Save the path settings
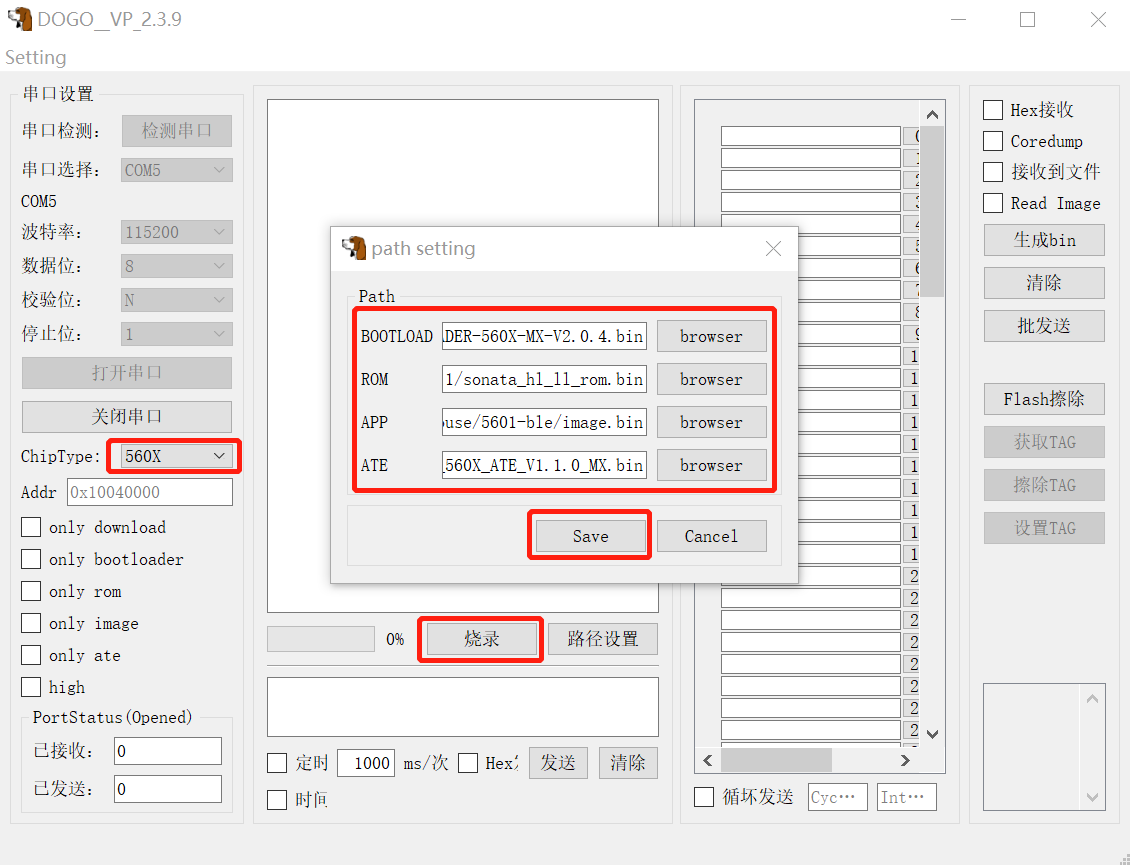 [590, 536]
